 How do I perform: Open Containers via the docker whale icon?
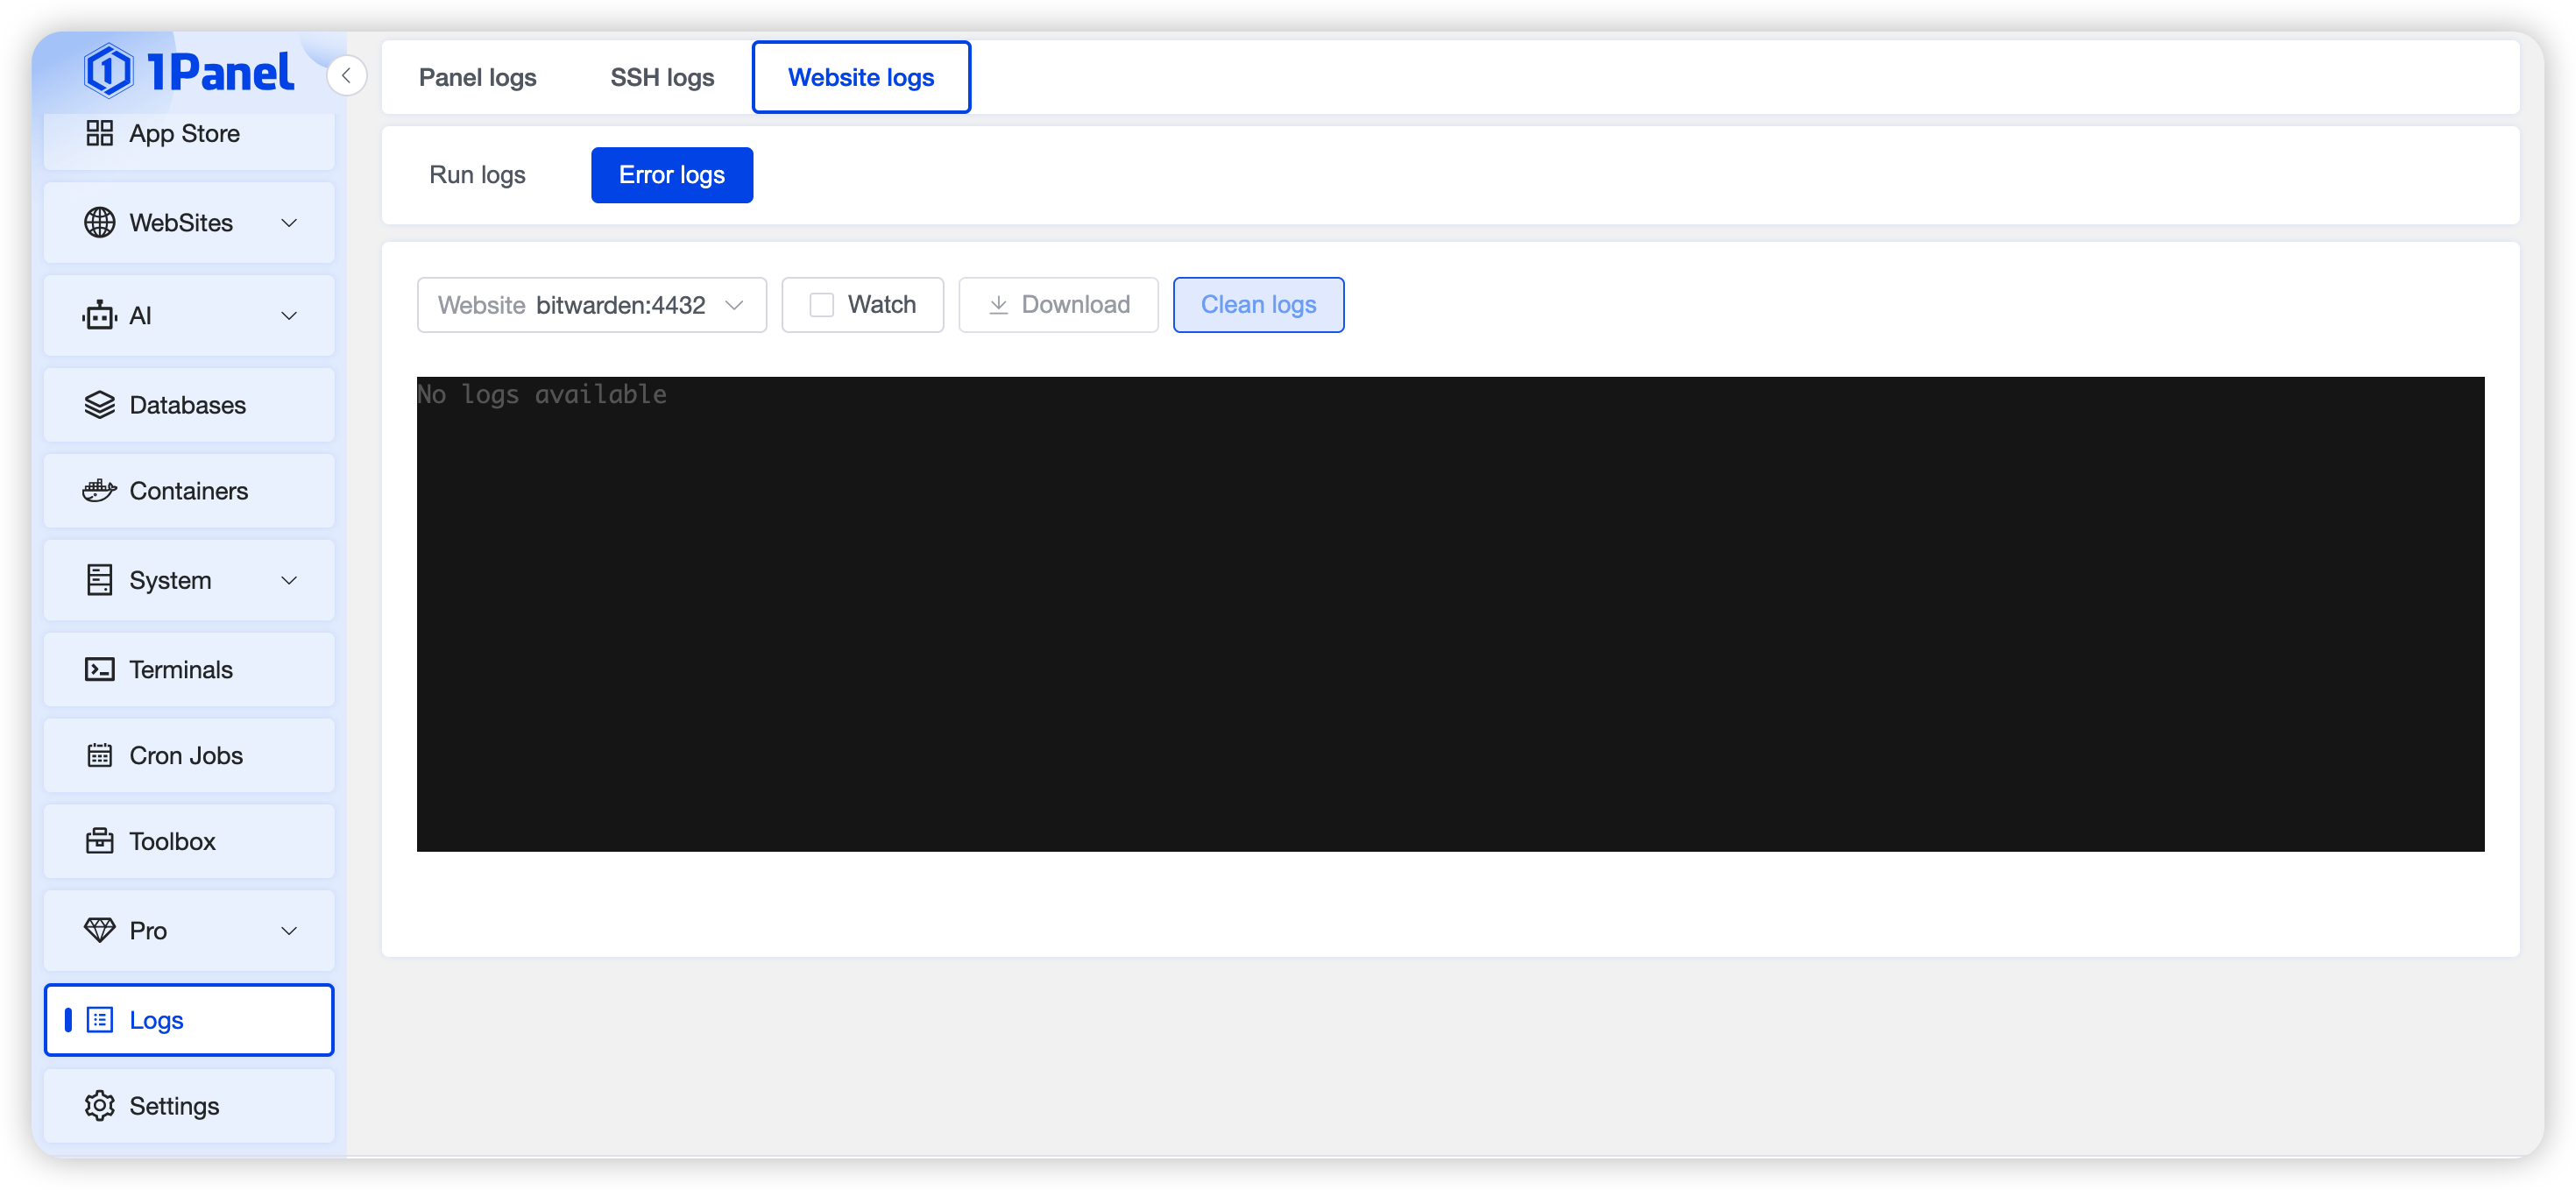99,491
